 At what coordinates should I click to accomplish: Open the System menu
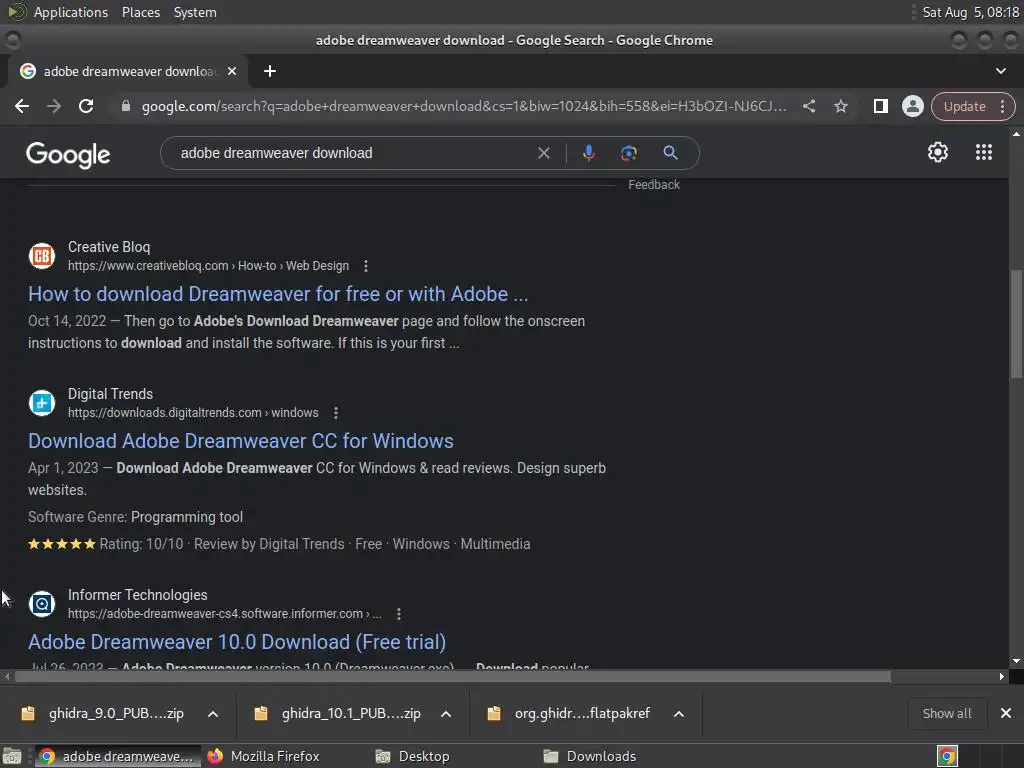[195, 12]
